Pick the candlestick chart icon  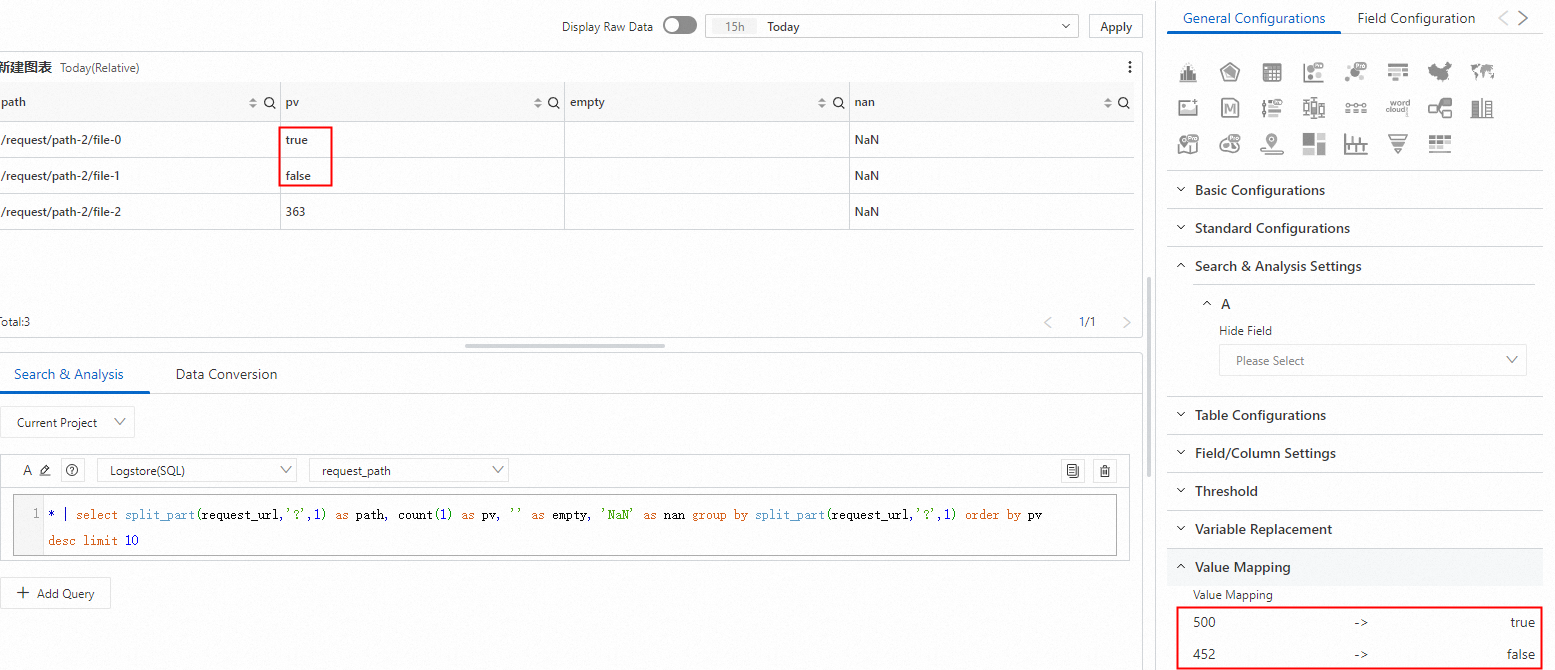click(x=1314, y=108)
